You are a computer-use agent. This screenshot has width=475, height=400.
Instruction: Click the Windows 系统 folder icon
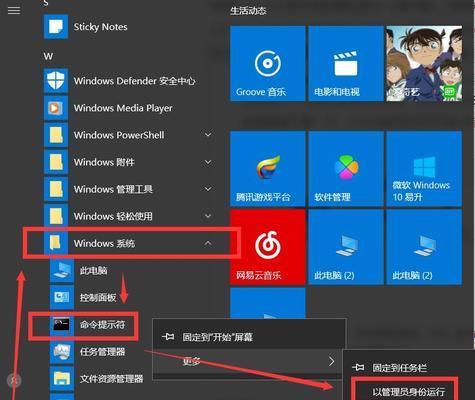point(56,243)
